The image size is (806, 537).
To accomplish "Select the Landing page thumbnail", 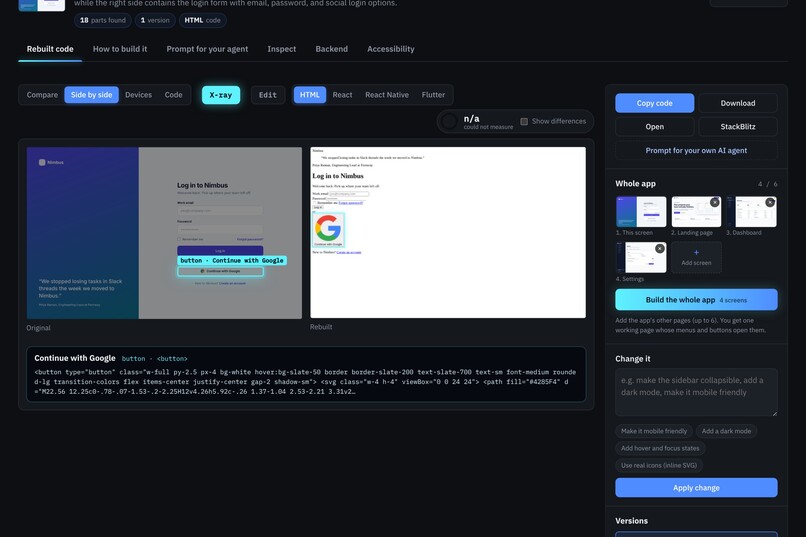I will (696, 212).
